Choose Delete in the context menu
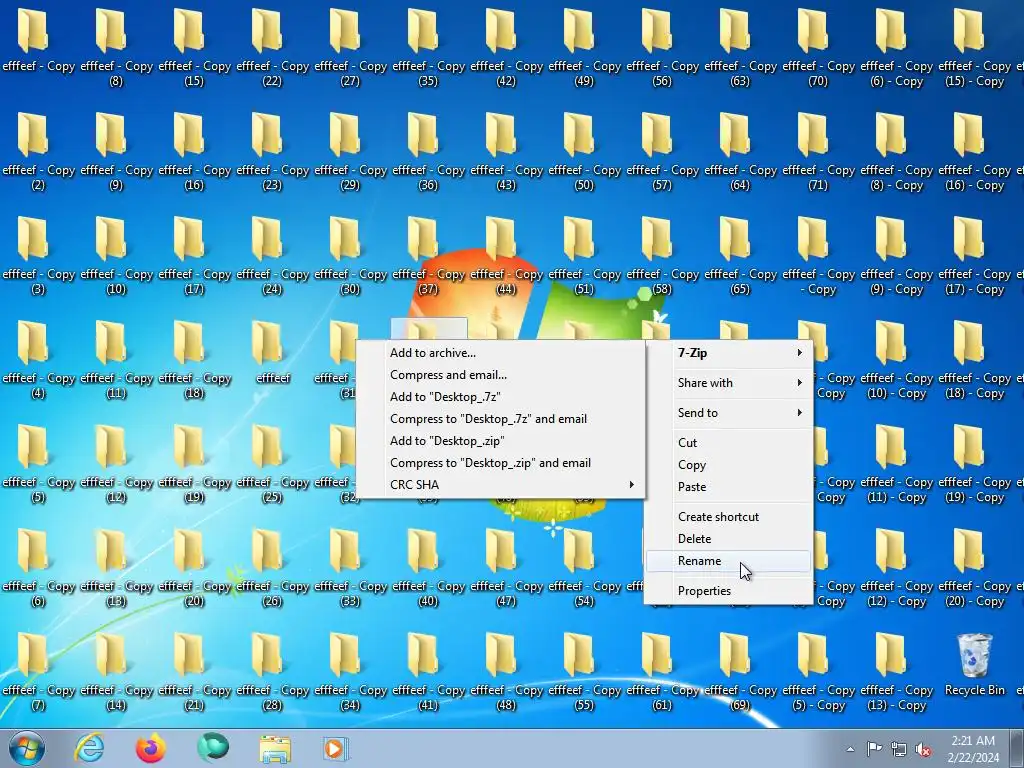Screen dimensions: 1024x768 [729, 539]
